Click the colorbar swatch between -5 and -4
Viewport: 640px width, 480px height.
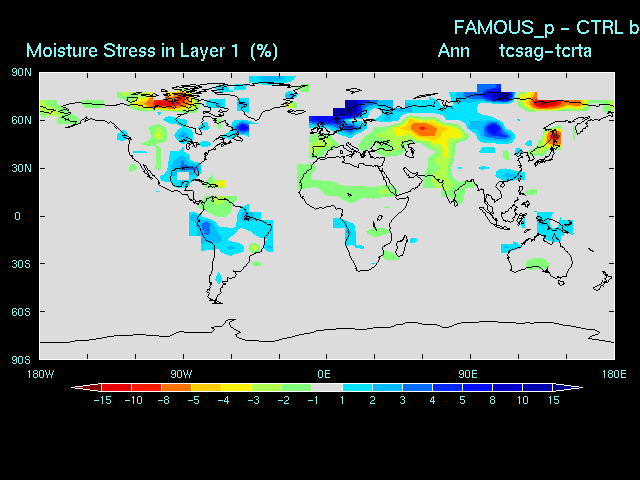[x=207, y=387]
